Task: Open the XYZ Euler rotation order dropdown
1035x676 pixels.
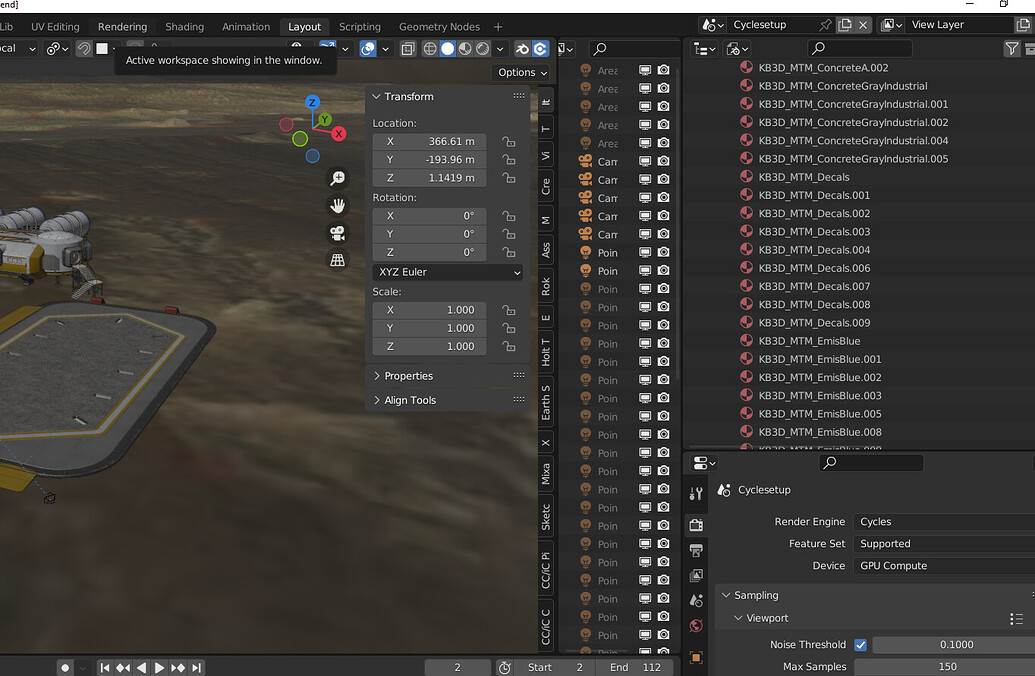Action: coord(447,272)
